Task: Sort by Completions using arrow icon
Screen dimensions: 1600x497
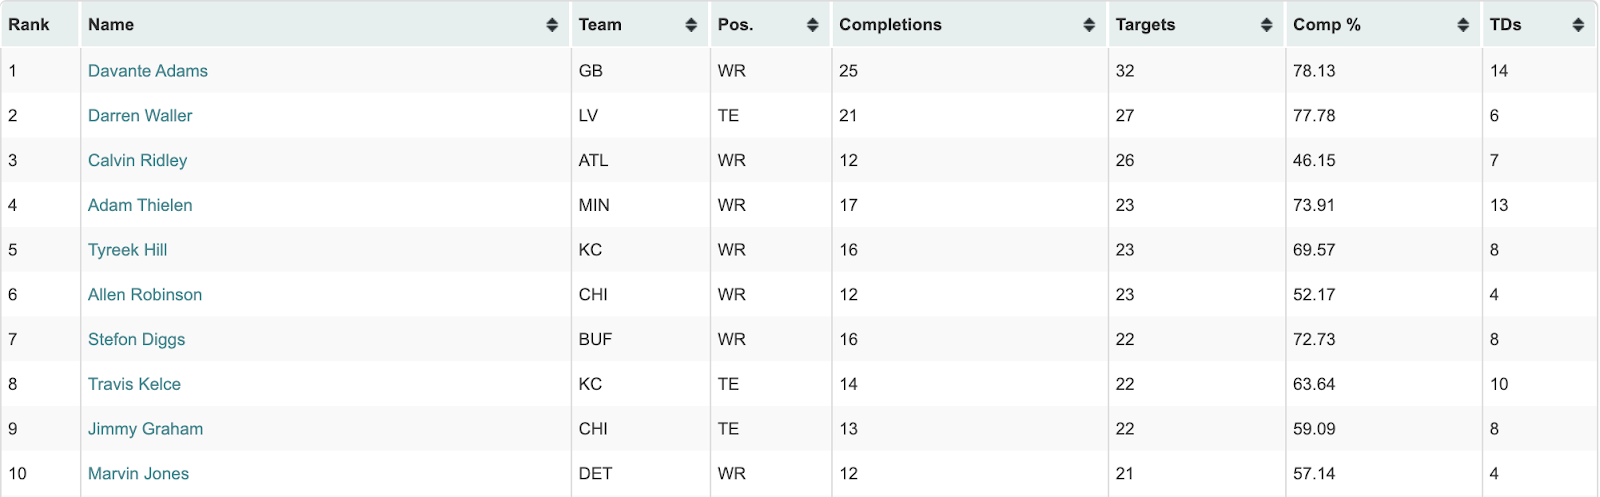Action: [1089, 25]
